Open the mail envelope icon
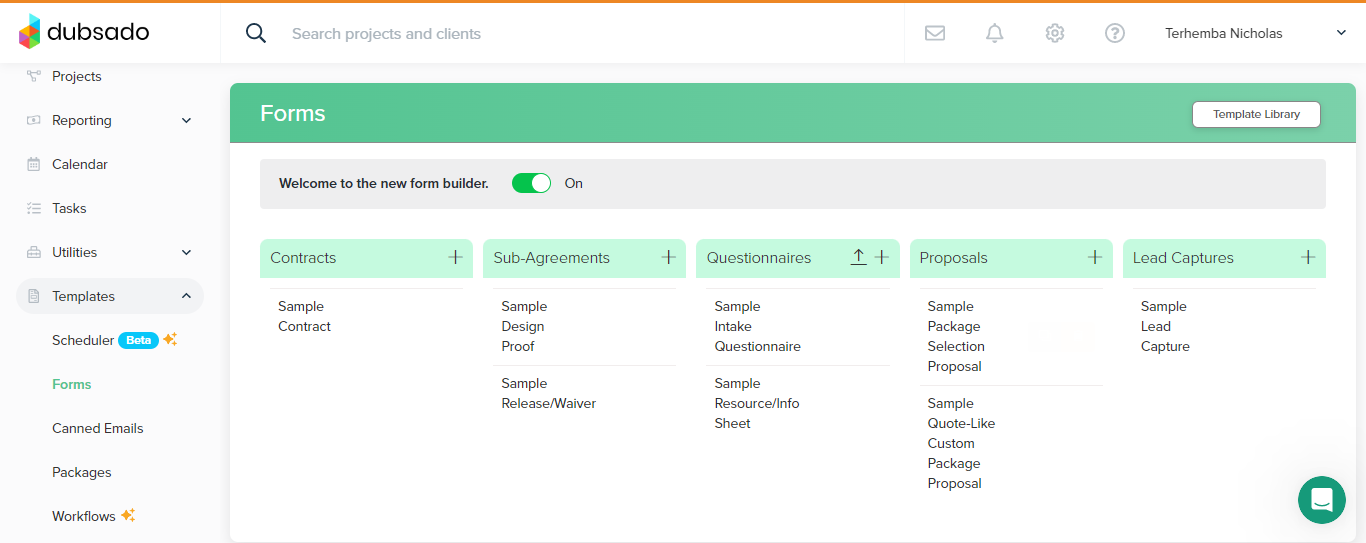 coord(935,33)
